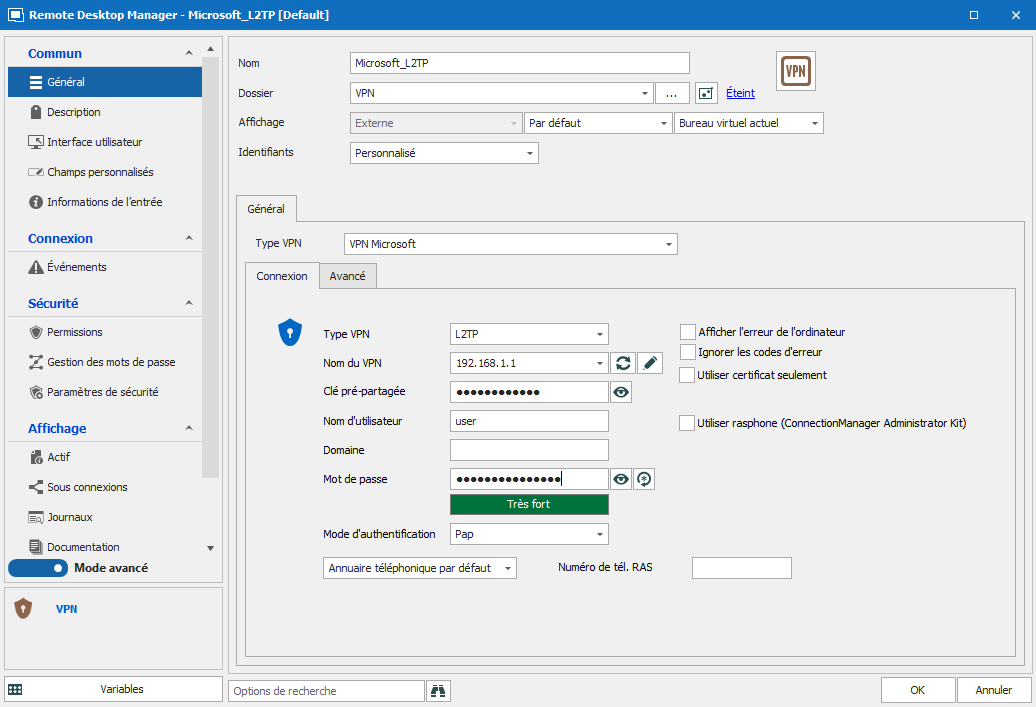The height and width of the screenshot is (707, 1036).
Task: Collapse the Sécurité sidebar section
Action: pos(189,303)
